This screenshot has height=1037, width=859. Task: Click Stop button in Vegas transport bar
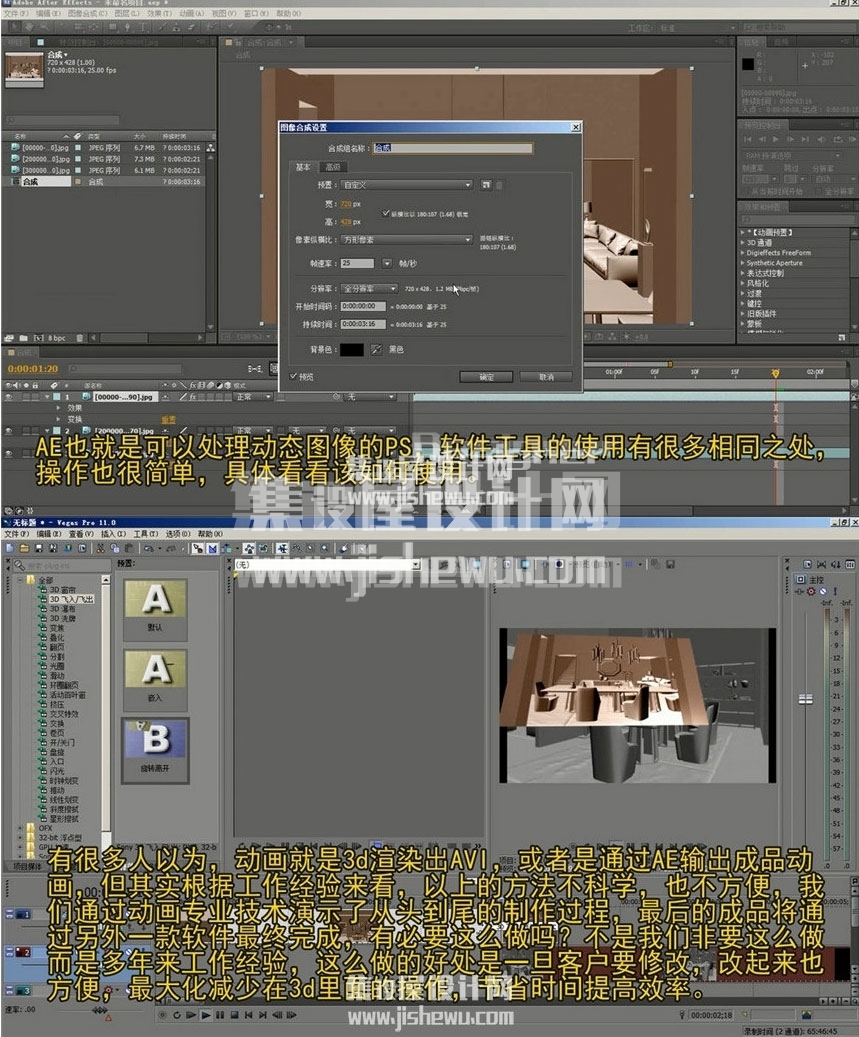coord(234,1015)
